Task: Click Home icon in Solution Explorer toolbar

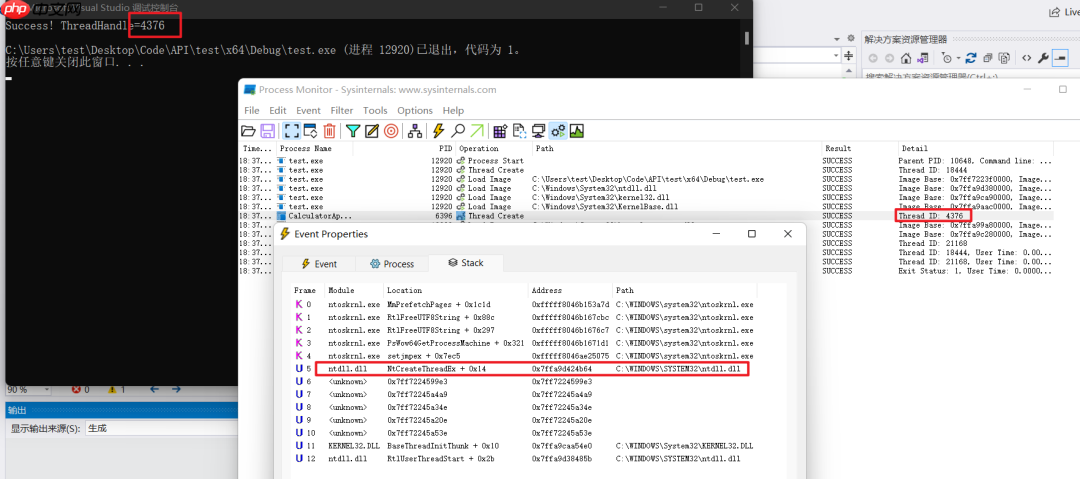Action: (x=906, y=58)
